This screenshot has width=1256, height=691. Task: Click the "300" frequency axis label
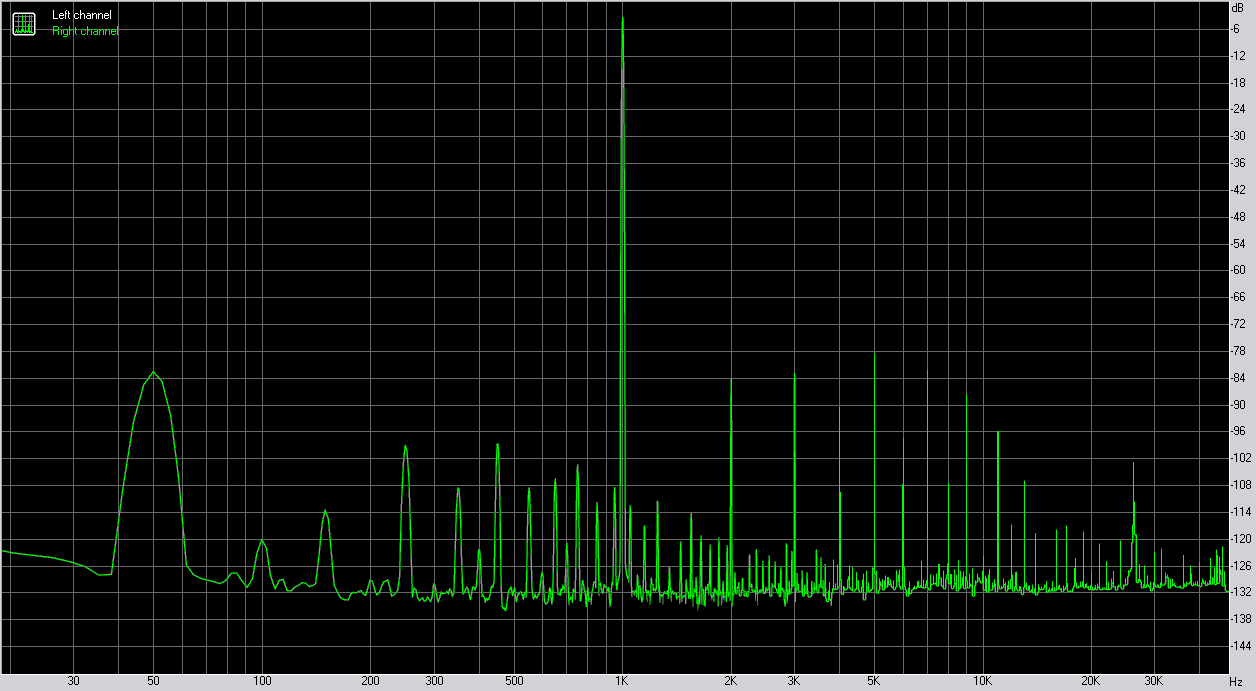434,681
